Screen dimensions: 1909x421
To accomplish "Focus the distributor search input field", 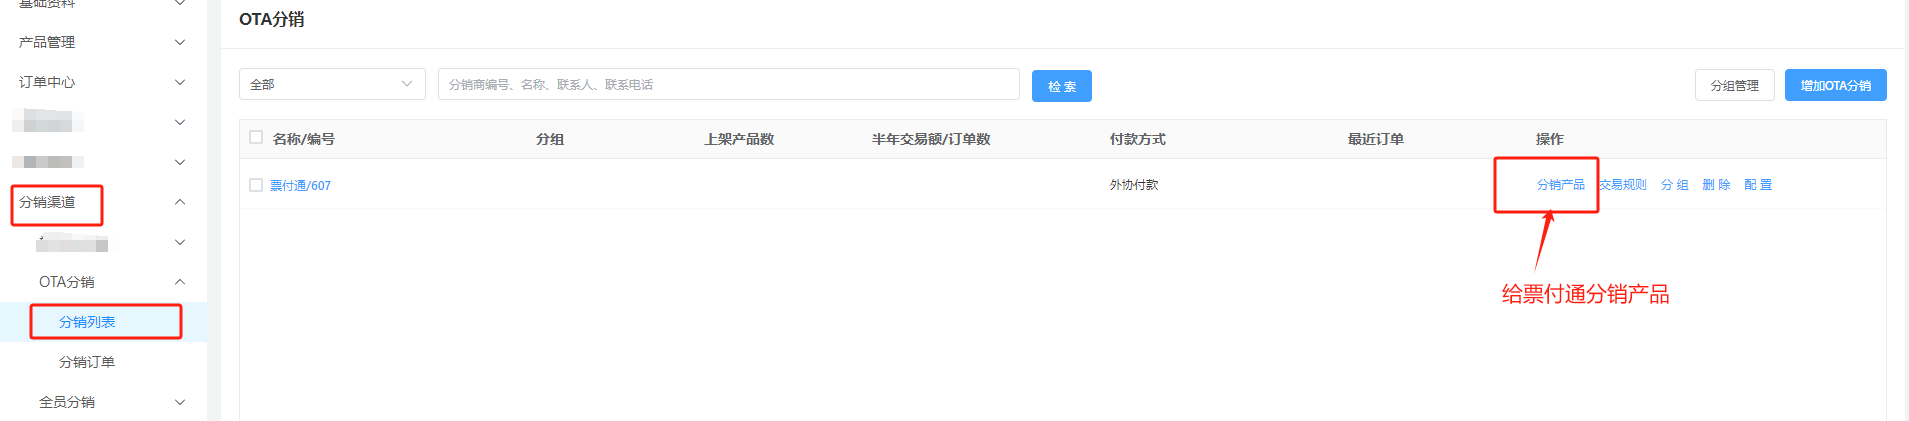I will pyautogui.click(x=728, y=85).
